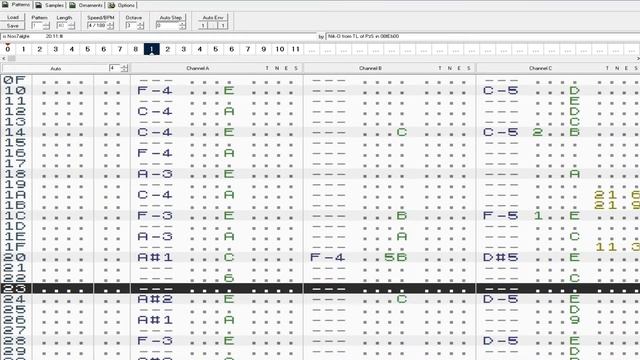Switch to the Patterns tab
The height and width of the screenshot is (360, 640).
[16, 5]
